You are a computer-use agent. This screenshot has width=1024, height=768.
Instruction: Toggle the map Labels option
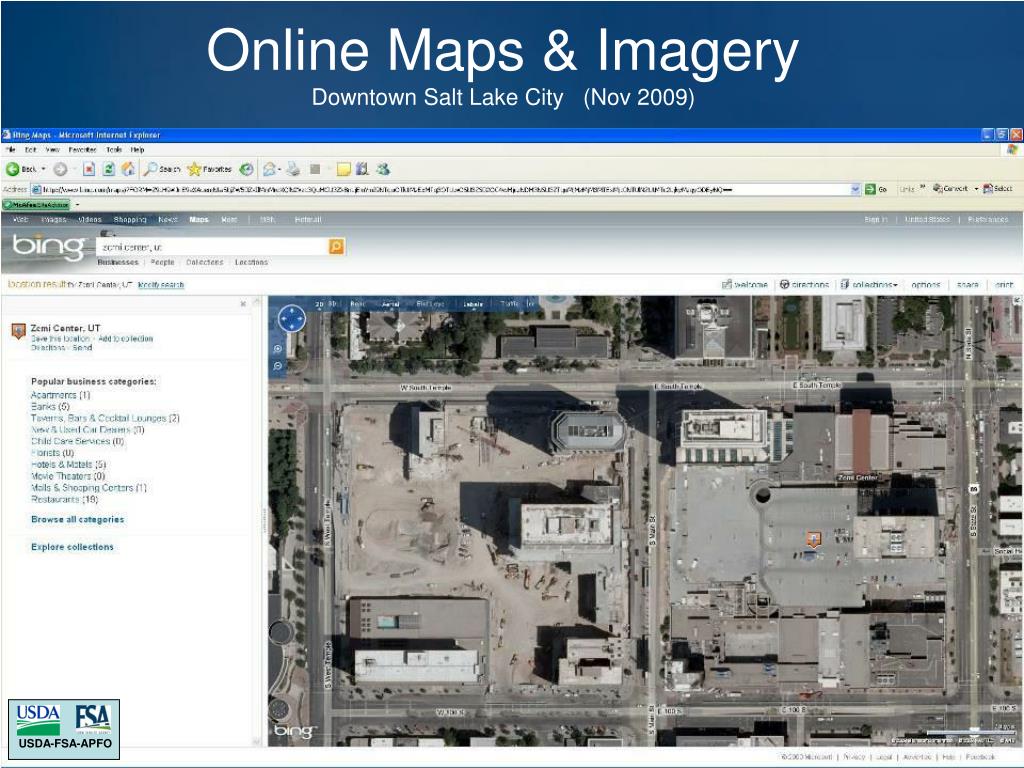coord(473,304)
